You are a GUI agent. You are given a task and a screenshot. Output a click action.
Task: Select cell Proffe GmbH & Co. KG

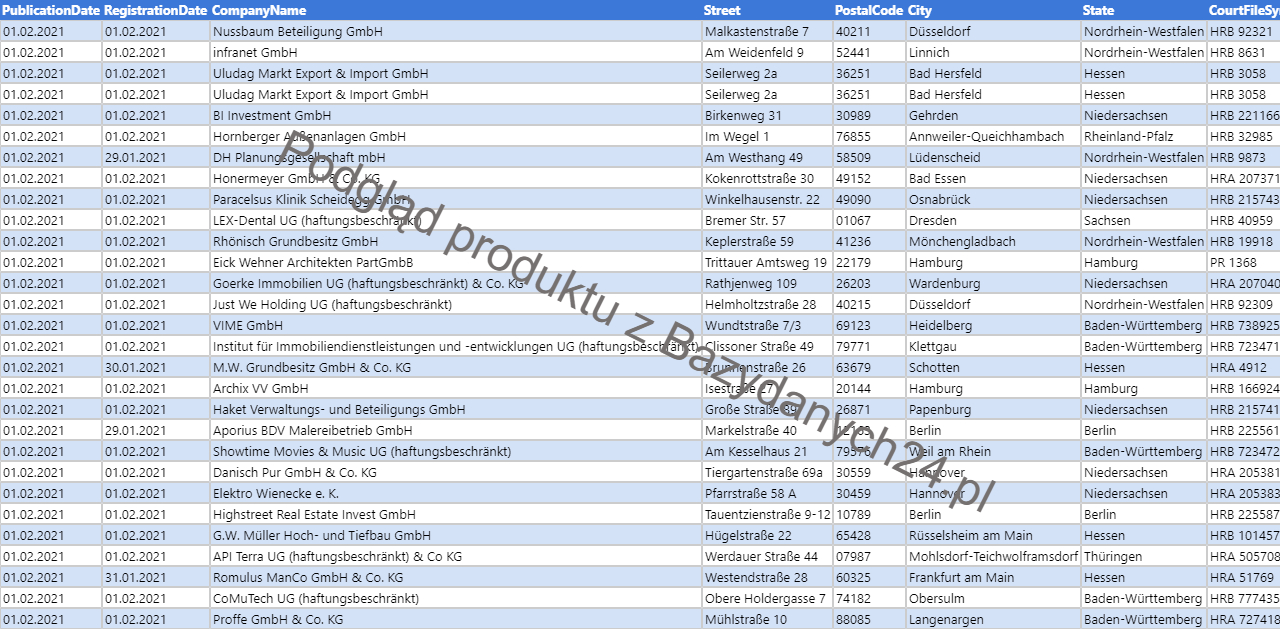pos(456,619)
